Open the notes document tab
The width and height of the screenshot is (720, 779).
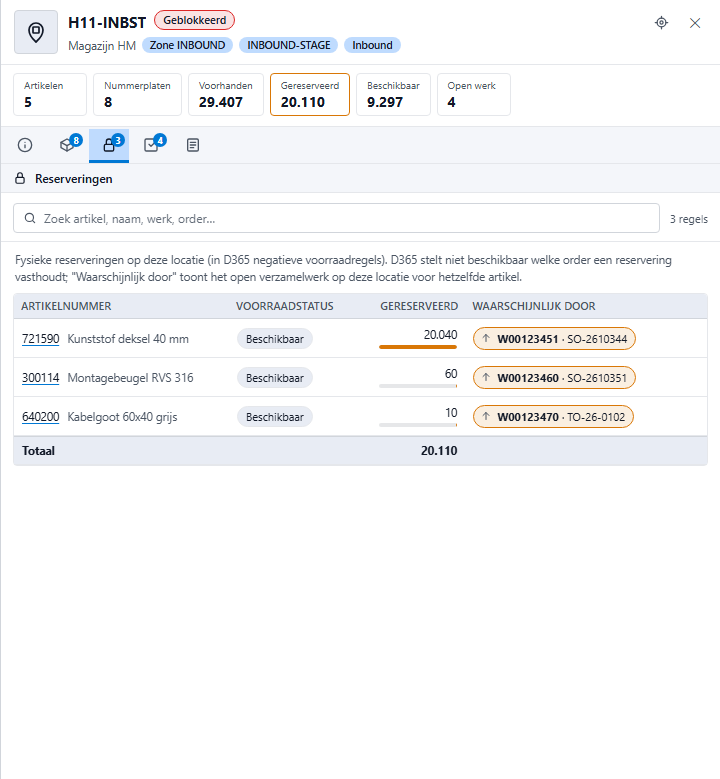[193, 145]
